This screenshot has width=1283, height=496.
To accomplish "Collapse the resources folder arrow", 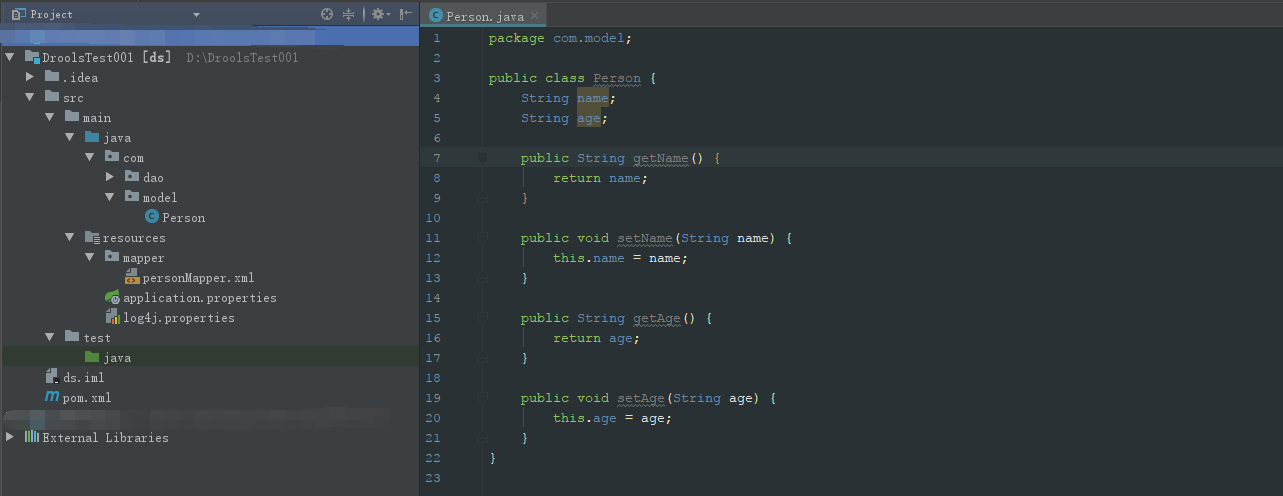I will 70,237.
